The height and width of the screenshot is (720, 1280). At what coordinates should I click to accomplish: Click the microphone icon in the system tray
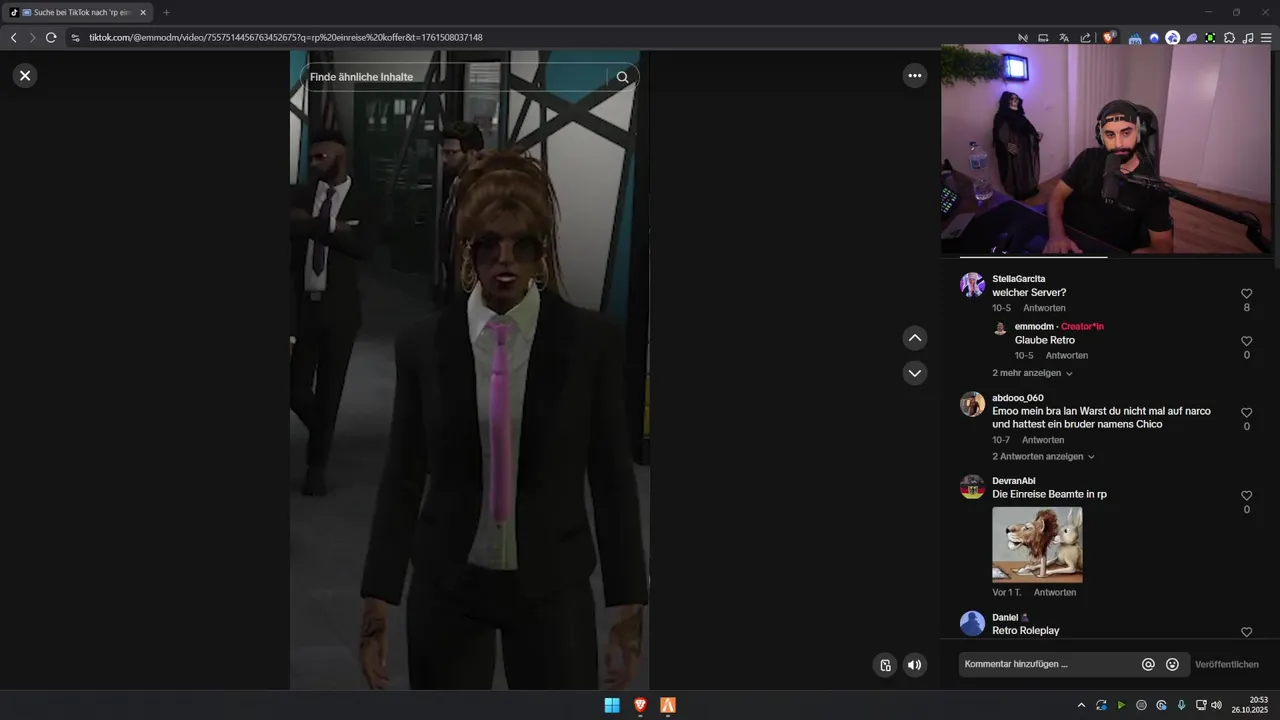(1181, 705)
